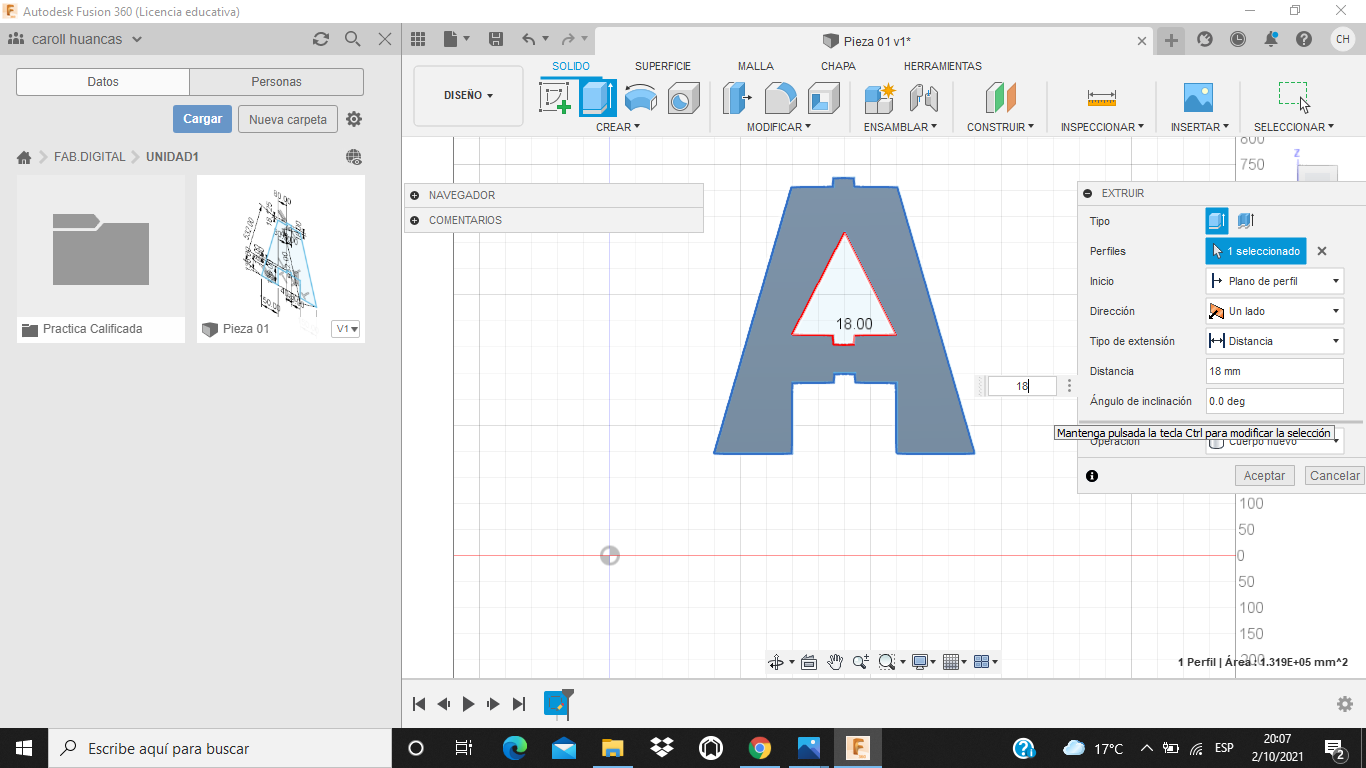Screen dimensions: 1366x768
Task: Switch to the MALLA tab
Action: [x=756, y=66]
